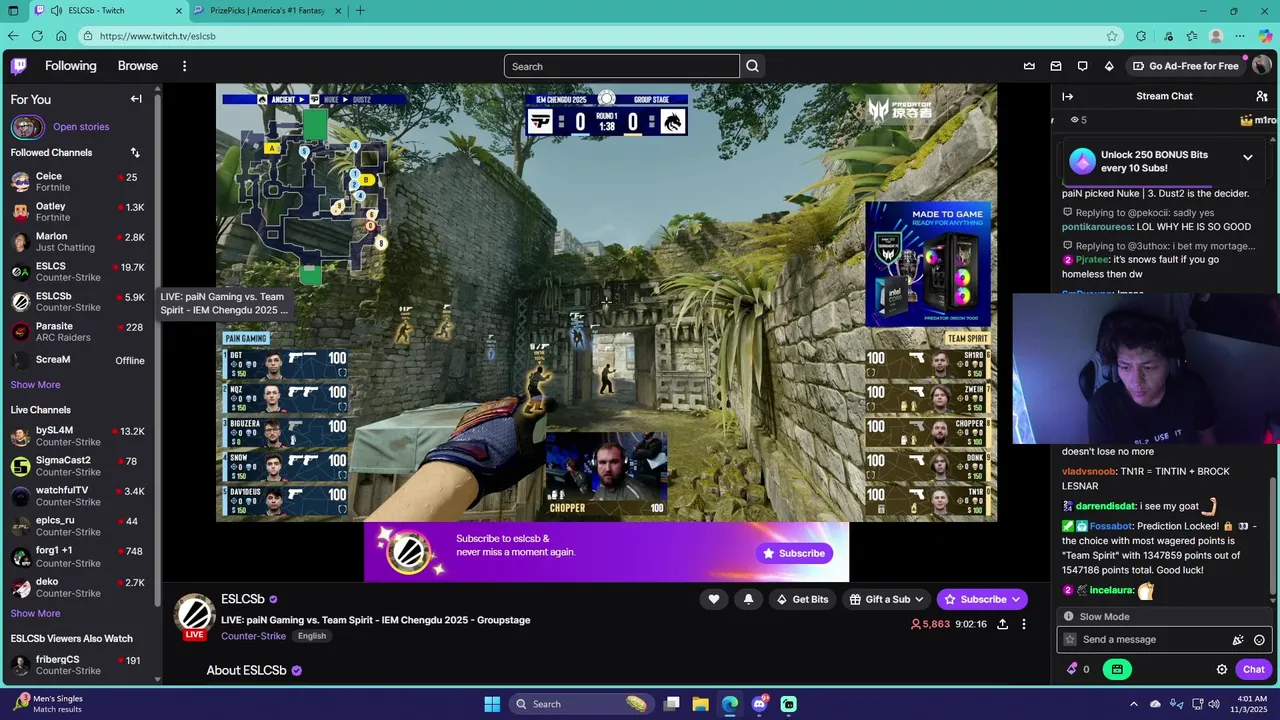This screenshot has width=1280, height=720.
Task: Close the PrizePicks tab
Action: [x=338, y=10]
